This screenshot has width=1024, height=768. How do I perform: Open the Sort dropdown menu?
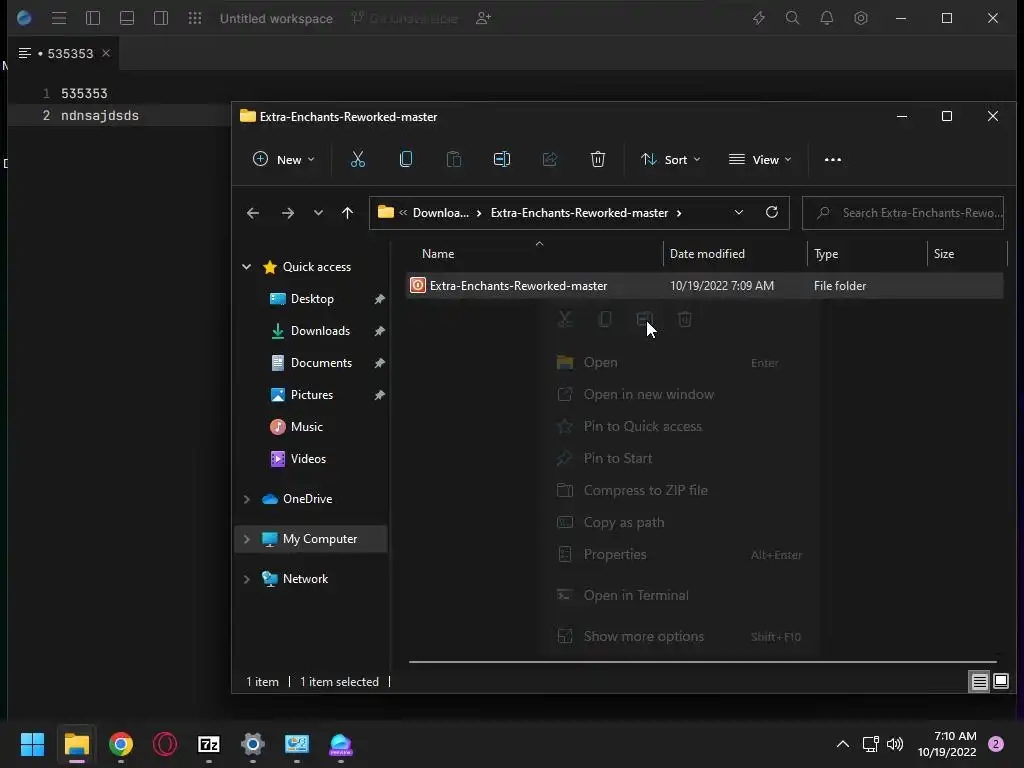coord(671,159)
